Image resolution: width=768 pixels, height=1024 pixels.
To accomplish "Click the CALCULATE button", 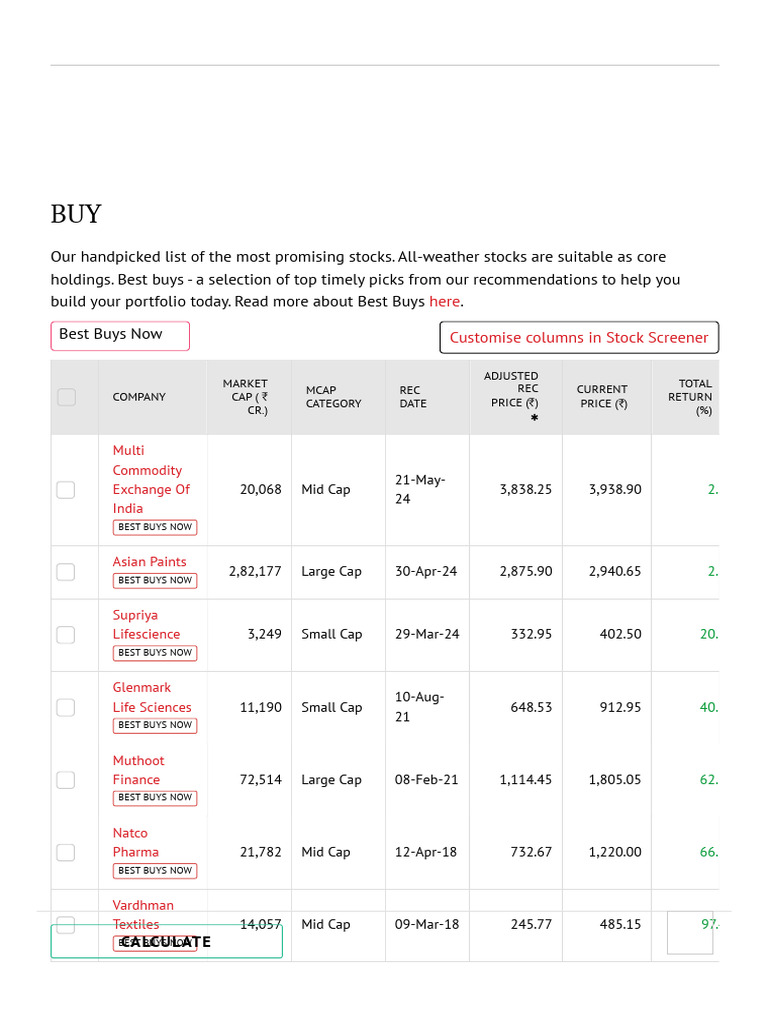I will coord(167,942).
